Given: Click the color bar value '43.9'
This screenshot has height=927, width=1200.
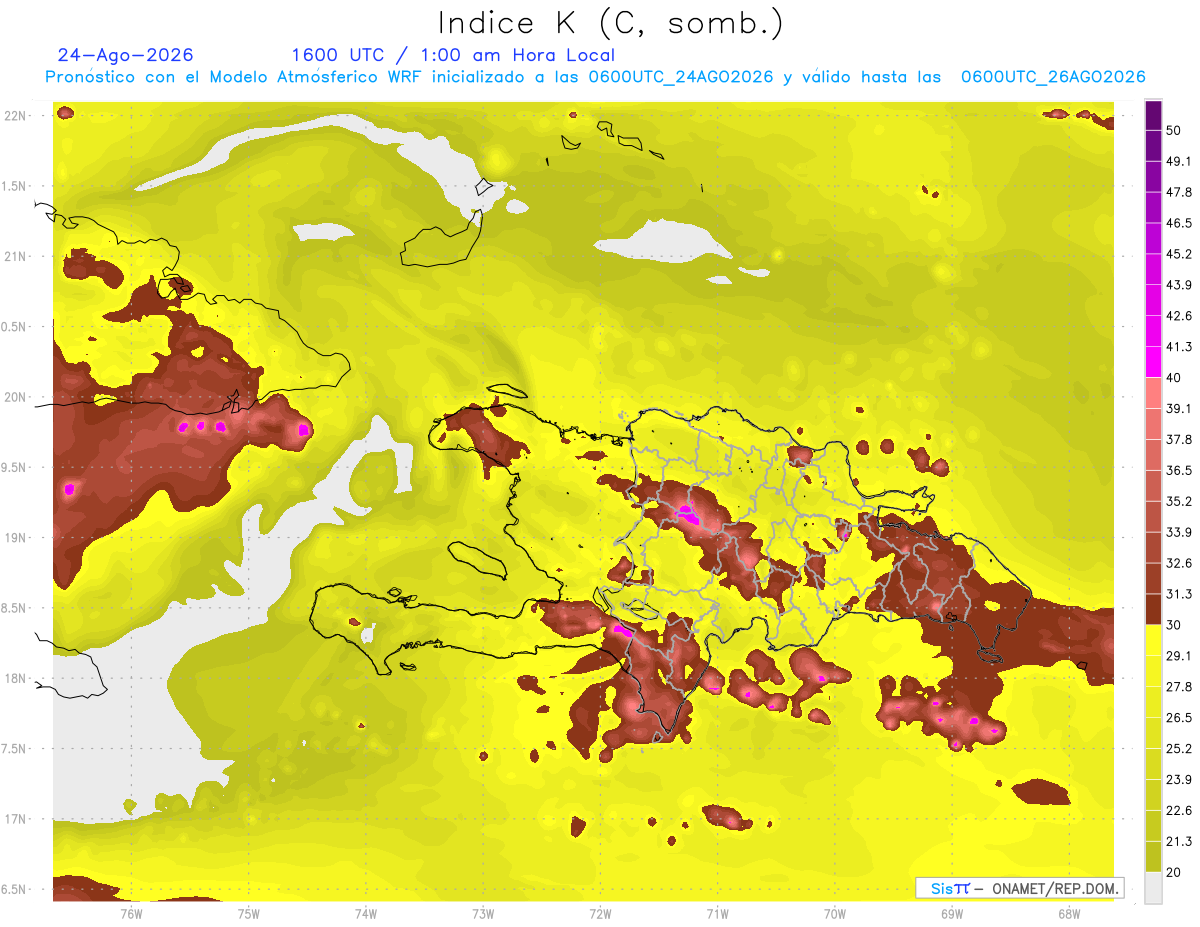Looking at the screenshot, I should pos(1179,286).
